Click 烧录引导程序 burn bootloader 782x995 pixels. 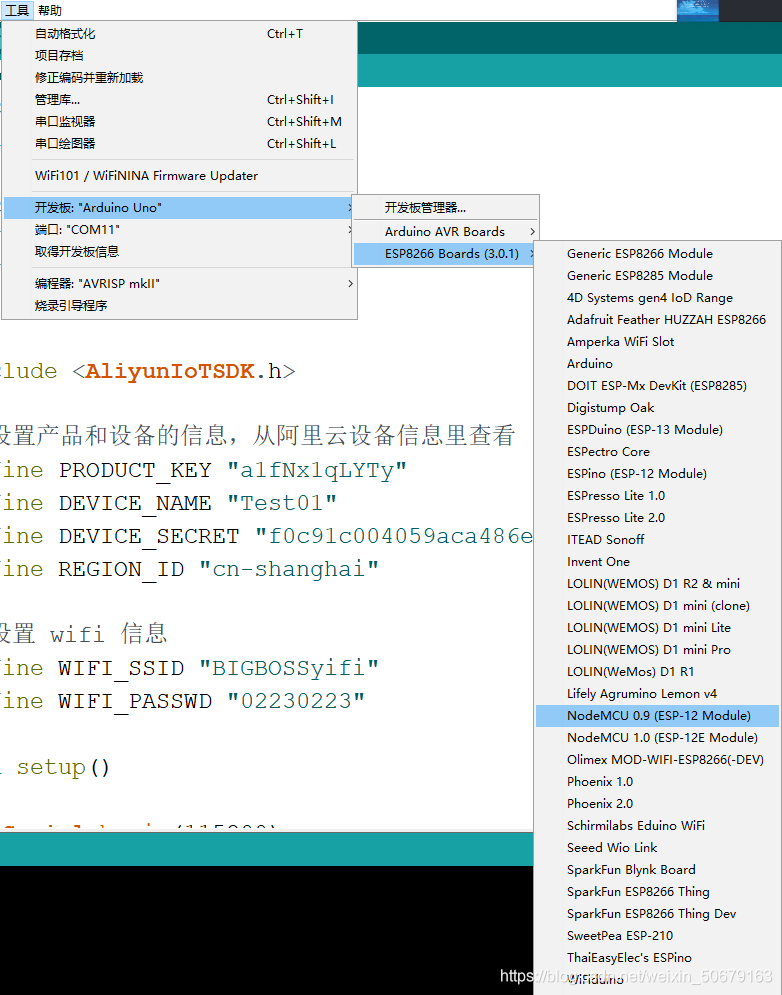pos(180,305)
